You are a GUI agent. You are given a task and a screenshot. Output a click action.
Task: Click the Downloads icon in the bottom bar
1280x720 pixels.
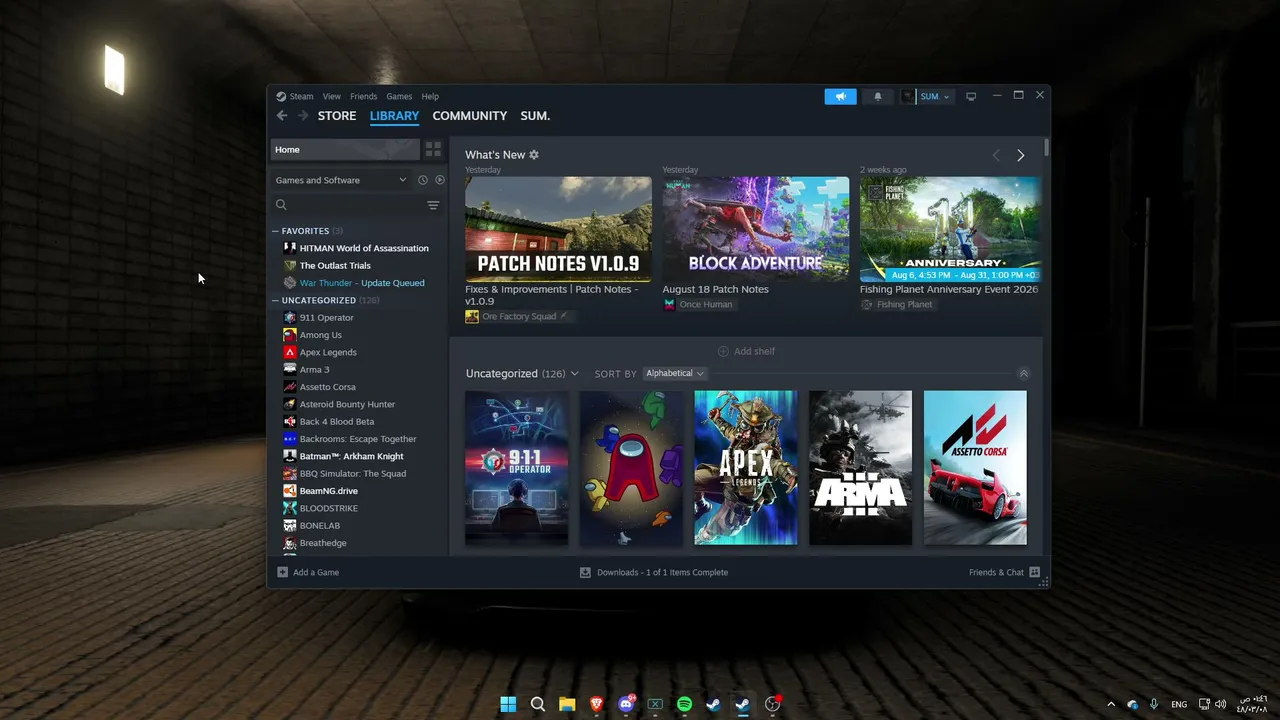(x=585, y=572)
